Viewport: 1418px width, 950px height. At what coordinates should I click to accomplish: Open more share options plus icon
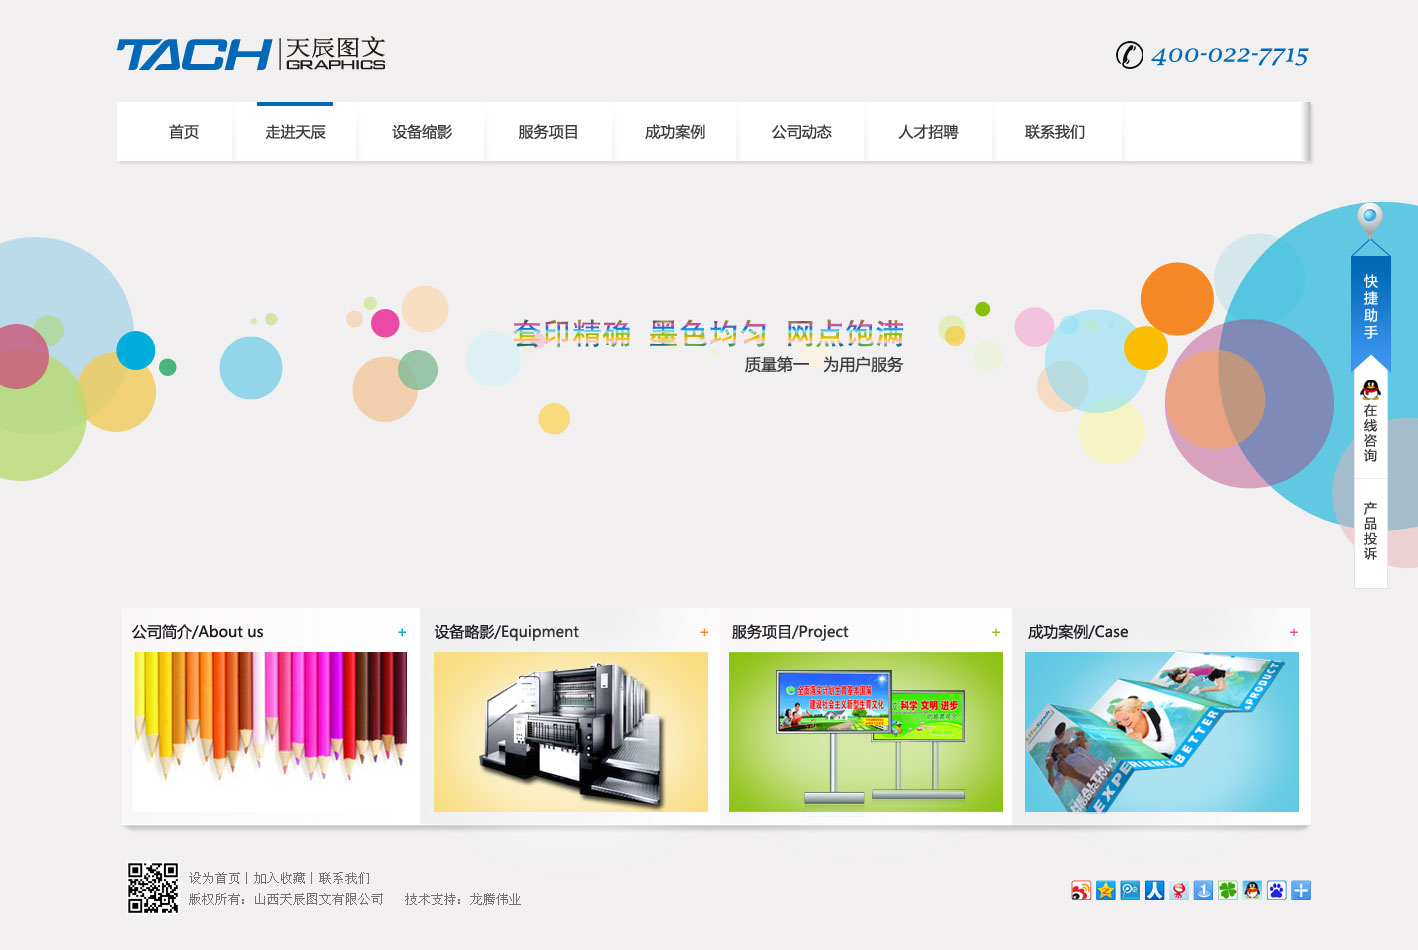1301,890
